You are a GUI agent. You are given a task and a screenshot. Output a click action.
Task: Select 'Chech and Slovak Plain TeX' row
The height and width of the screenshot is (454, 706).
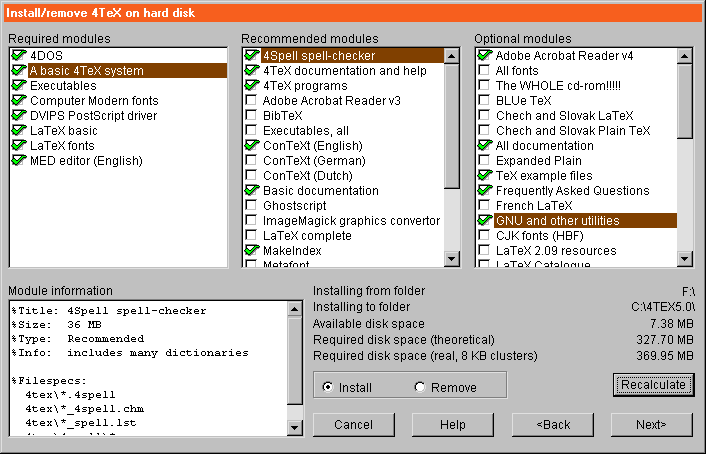[x=573, y=131]
